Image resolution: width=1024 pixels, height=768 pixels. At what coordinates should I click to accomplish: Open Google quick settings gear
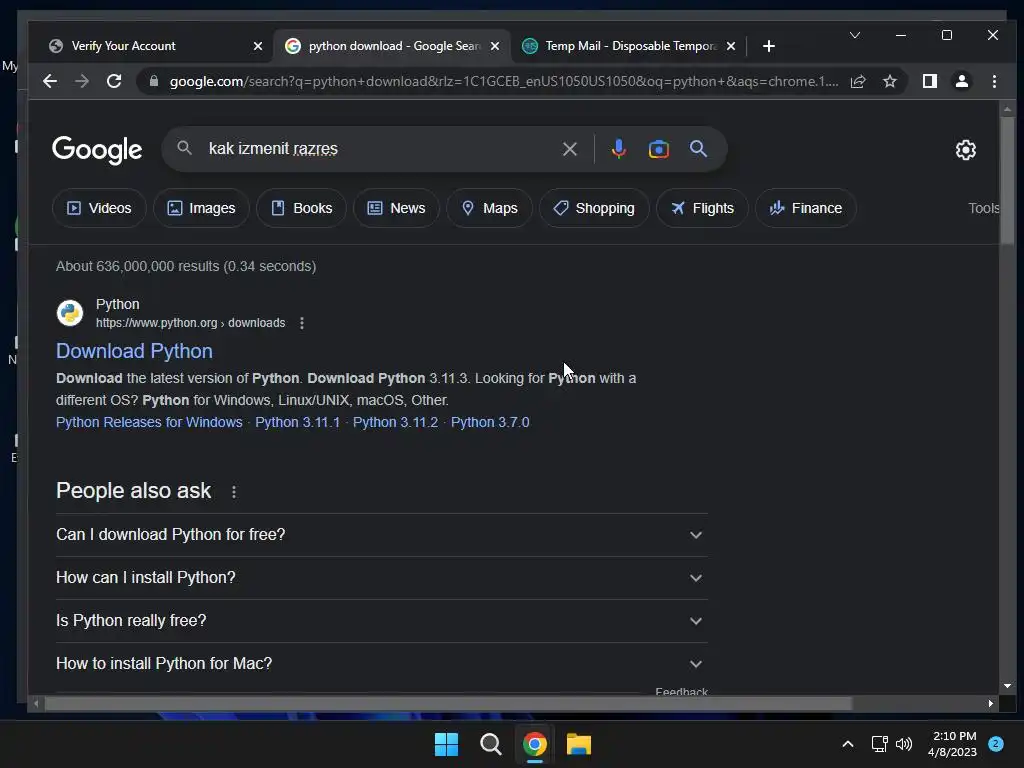click(966, 150)
